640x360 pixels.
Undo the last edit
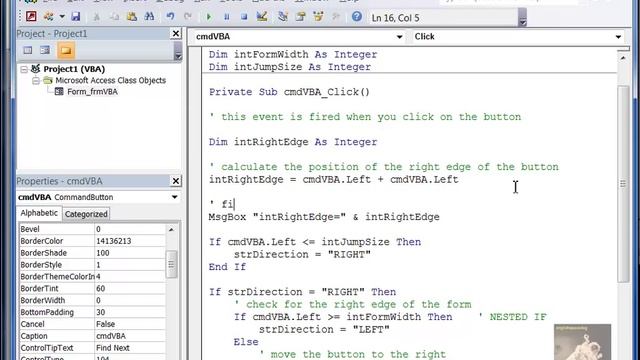pos(170,17)
